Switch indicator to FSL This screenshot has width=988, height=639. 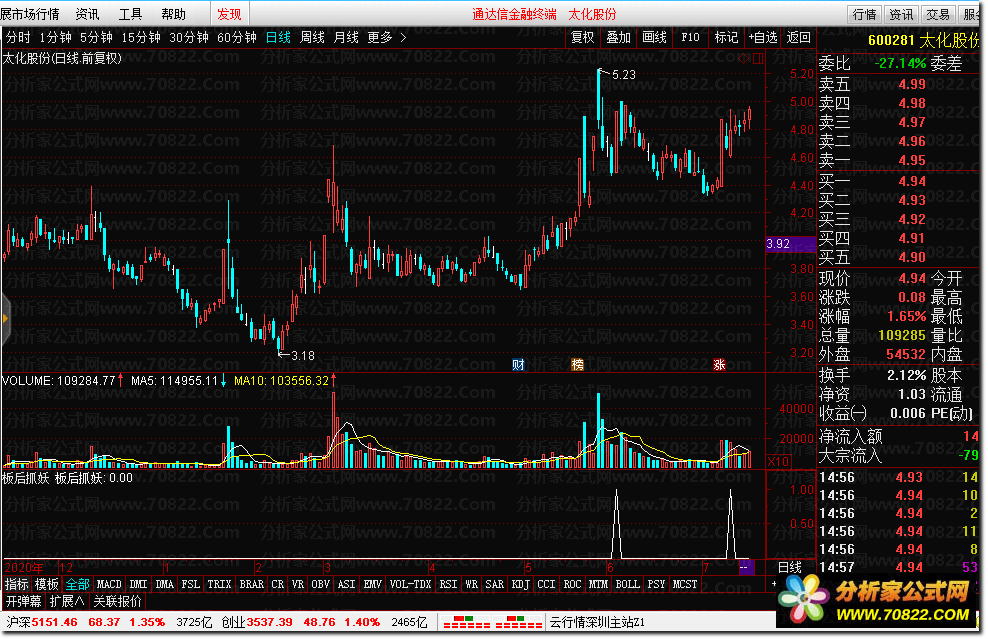point(191,584)
